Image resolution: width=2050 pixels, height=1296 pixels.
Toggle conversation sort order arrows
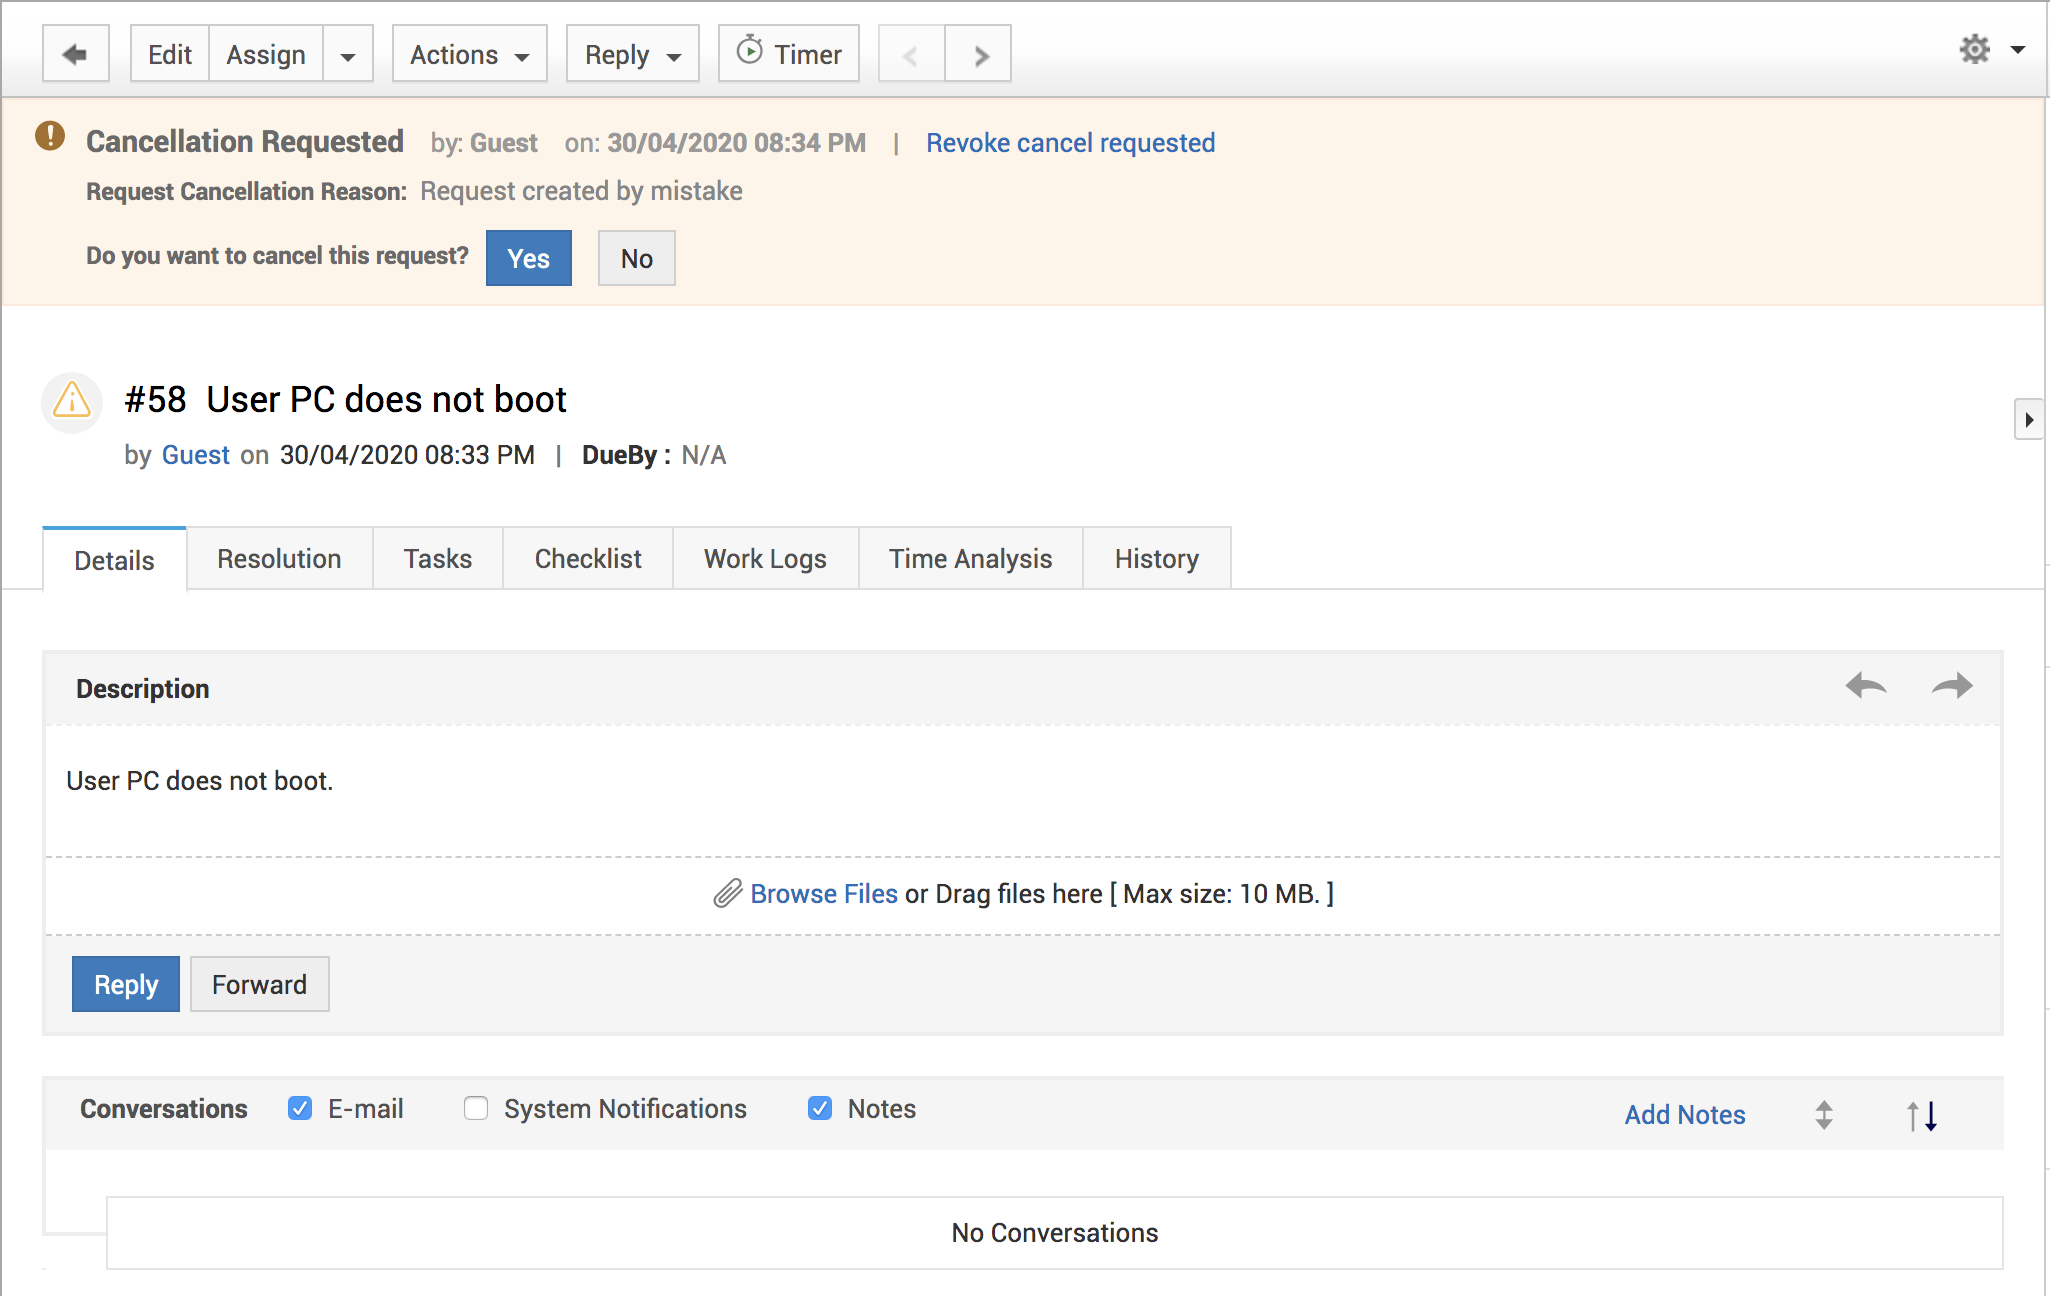pyautogui.click(x=1922, y=1115)
